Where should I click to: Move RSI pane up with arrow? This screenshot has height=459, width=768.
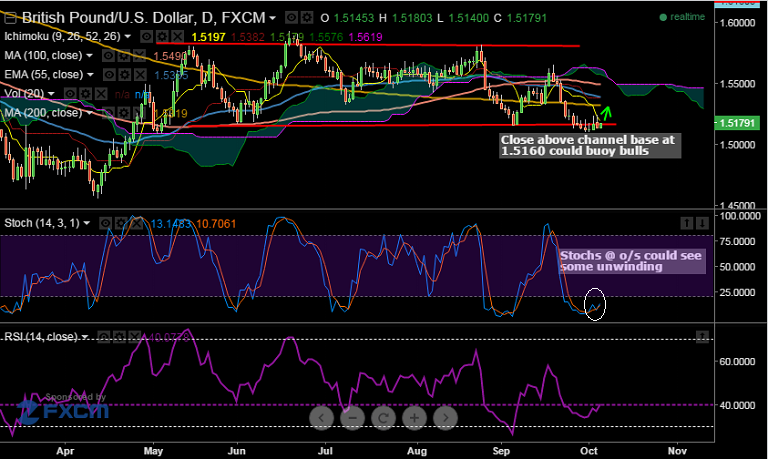(702, 337)
